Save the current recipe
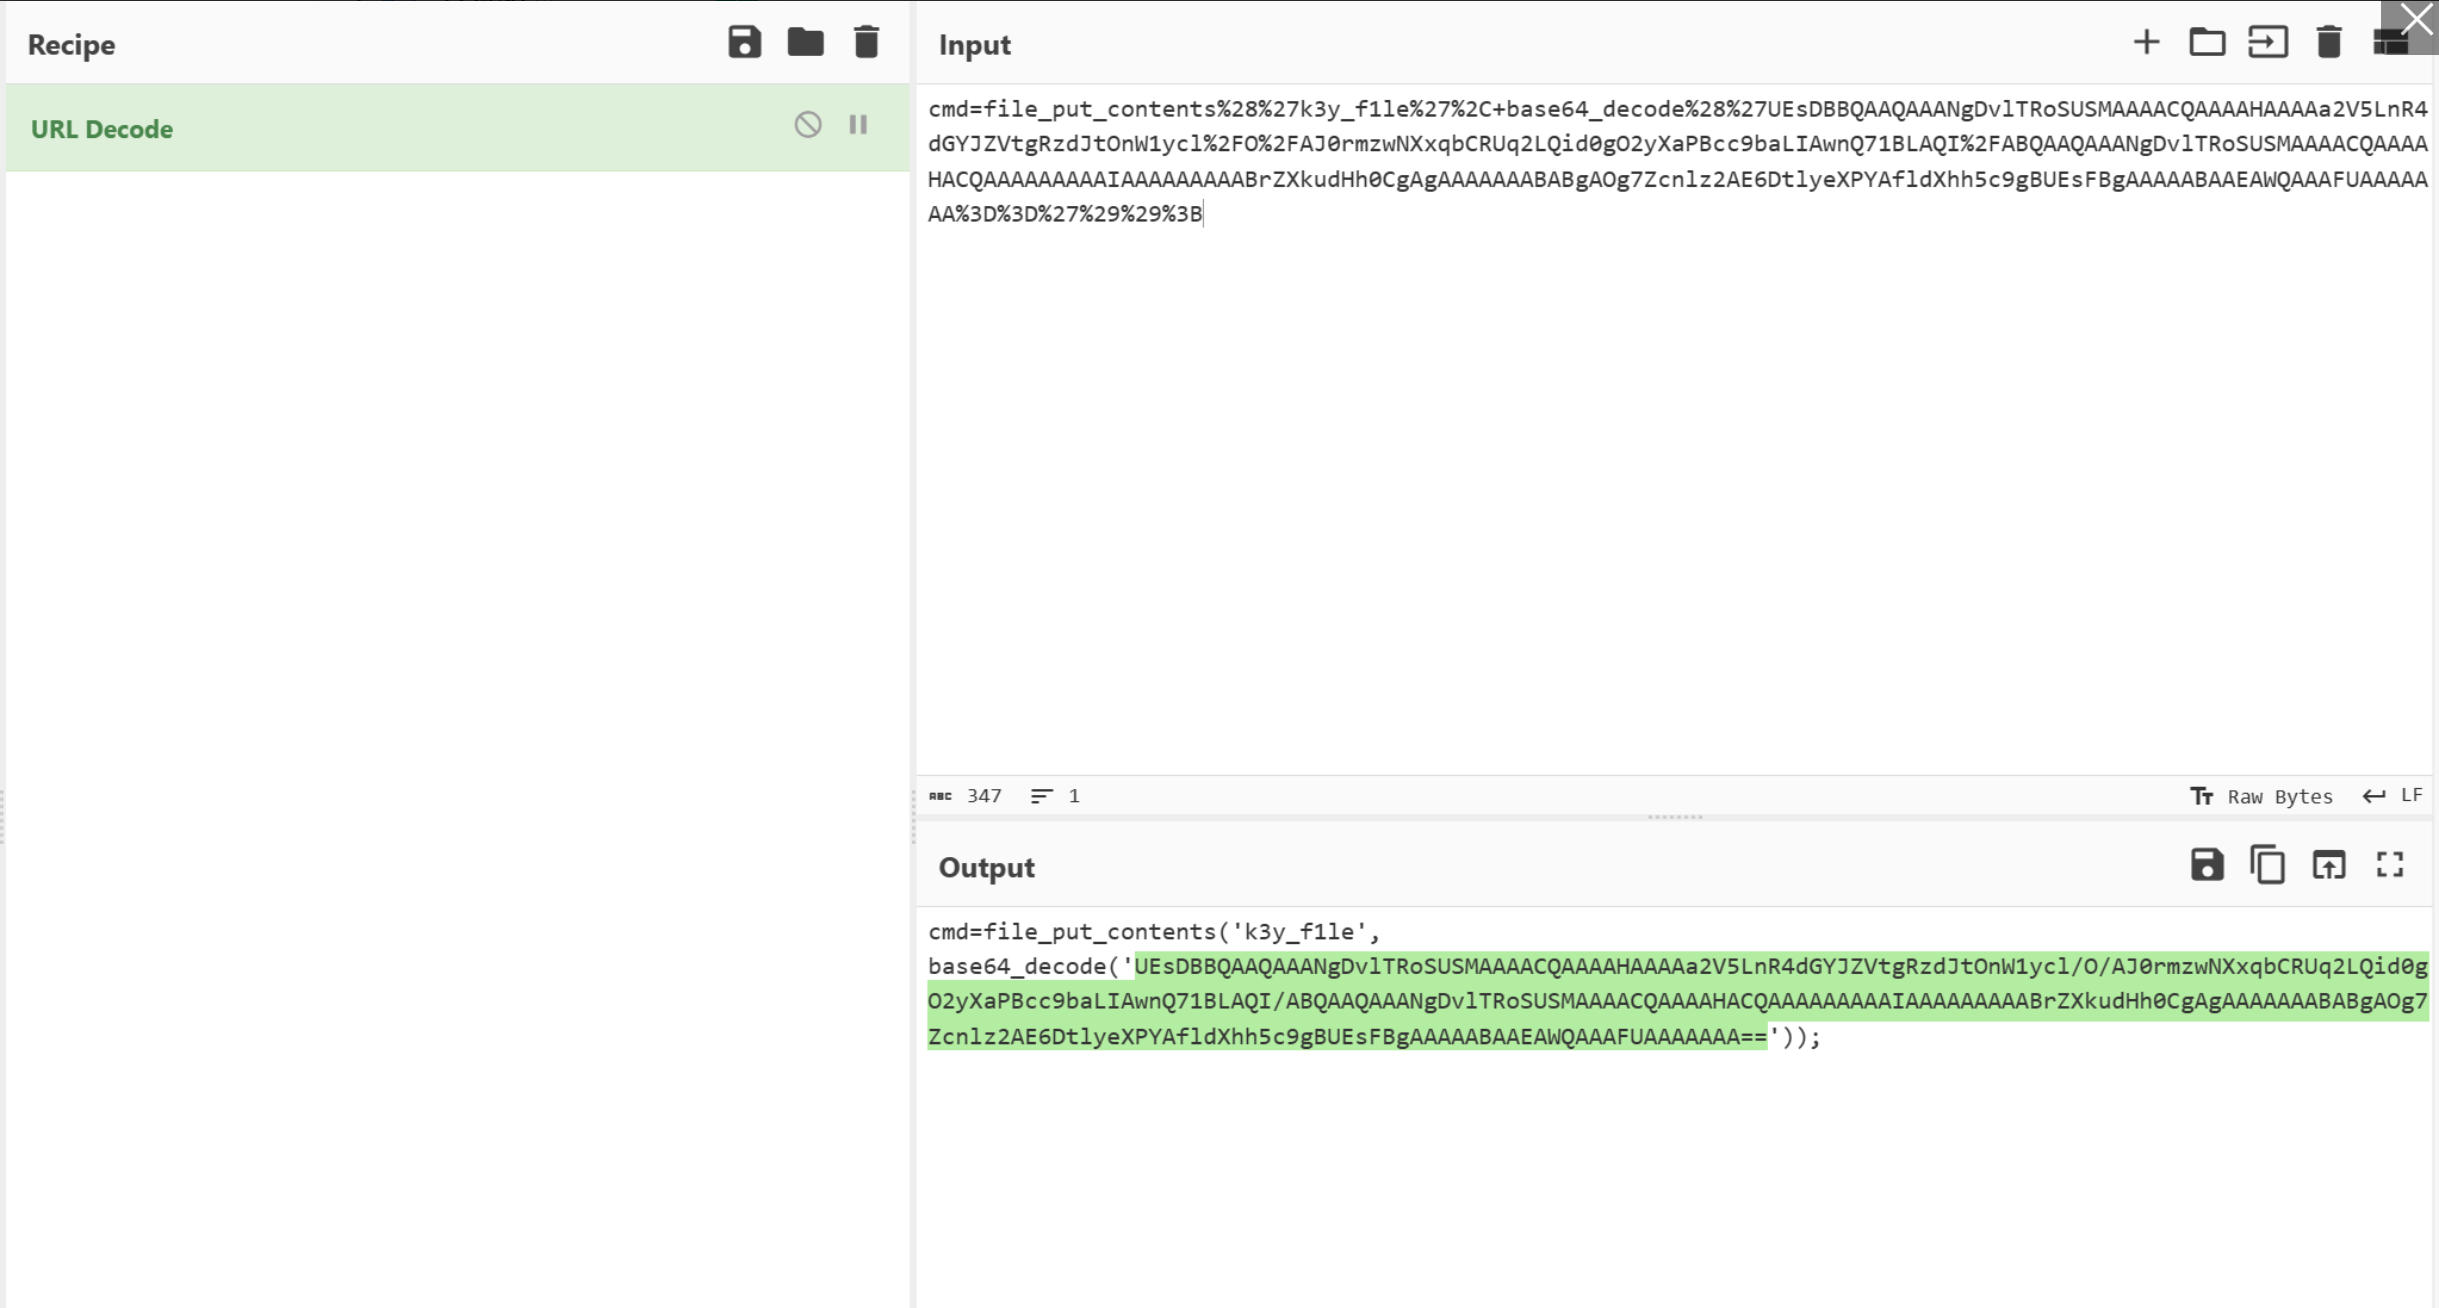Viewport: 2439px width, 1308px height. [744, 43]
